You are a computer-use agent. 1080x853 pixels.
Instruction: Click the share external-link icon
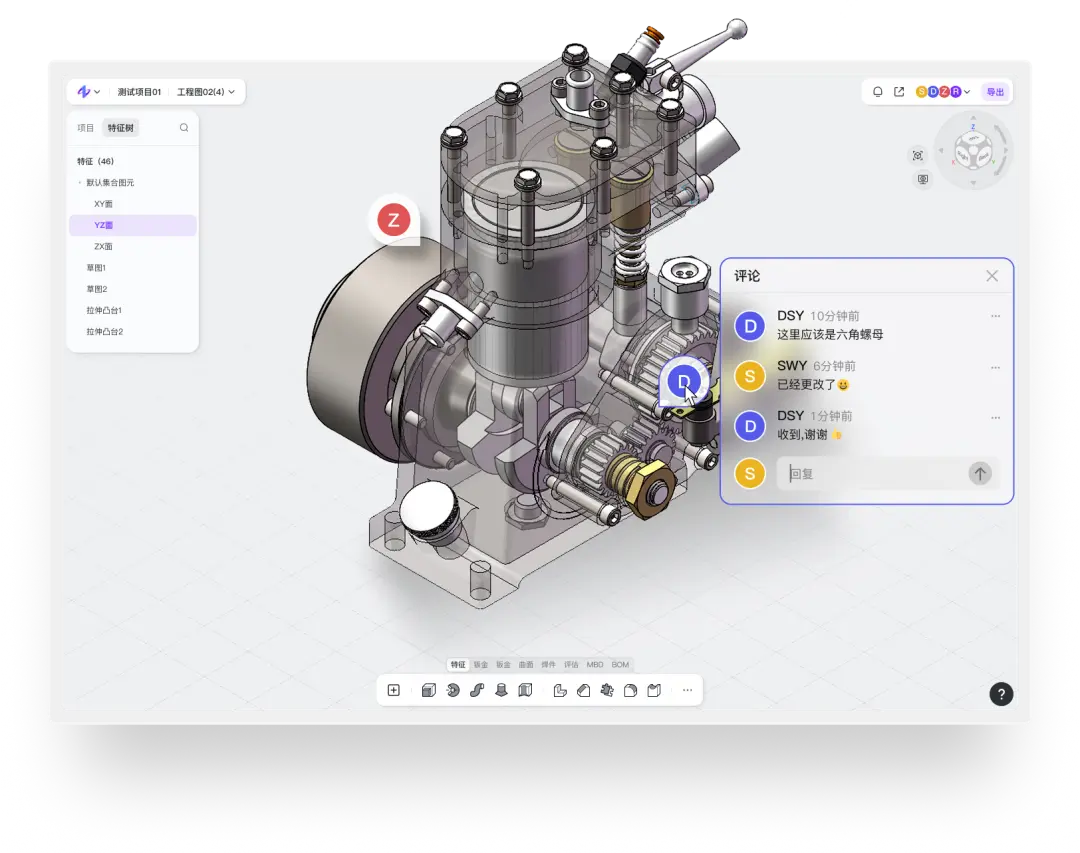click(899, 92)
